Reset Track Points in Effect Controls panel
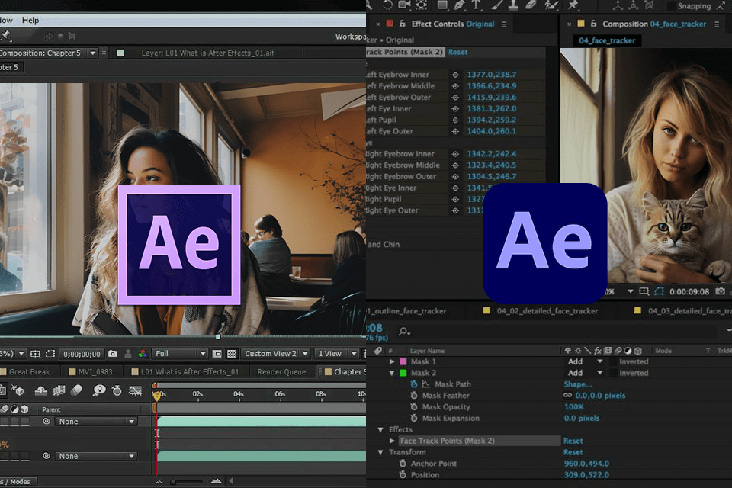 458,52
